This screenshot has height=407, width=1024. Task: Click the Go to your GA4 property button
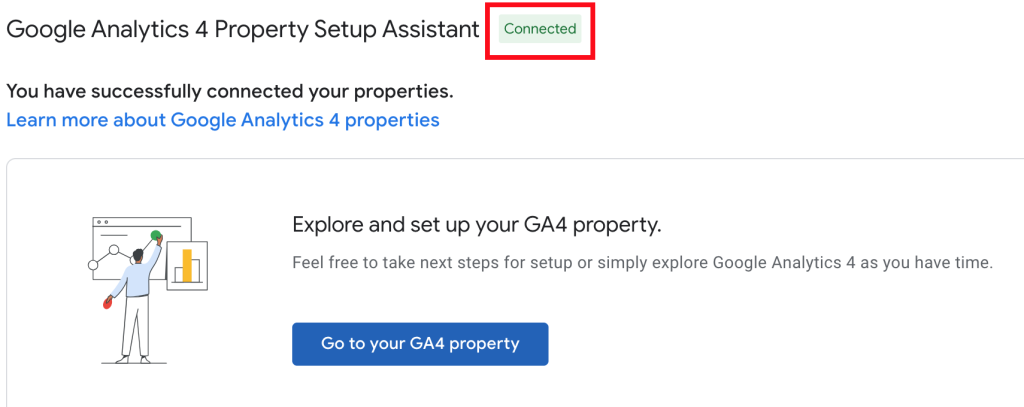point(420,344)
